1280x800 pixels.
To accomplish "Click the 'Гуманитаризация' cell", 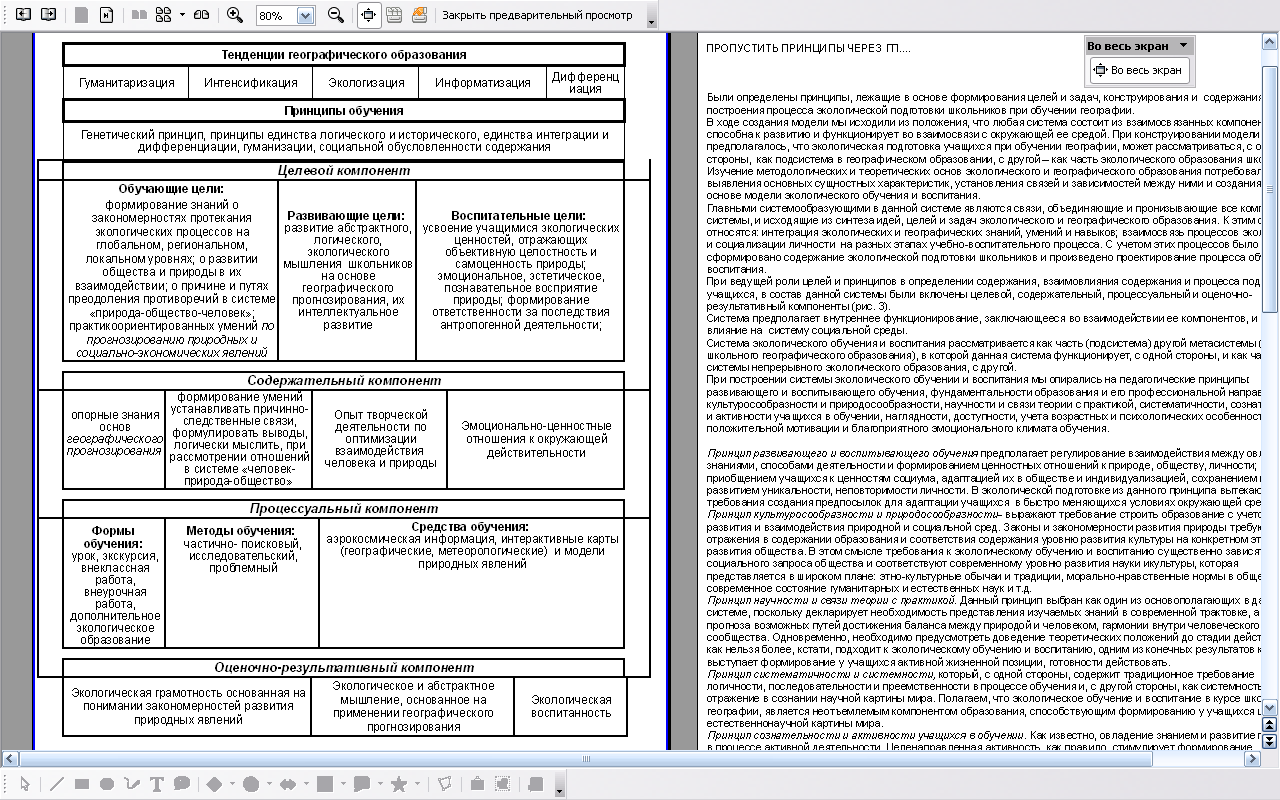I will pos(127,83).
